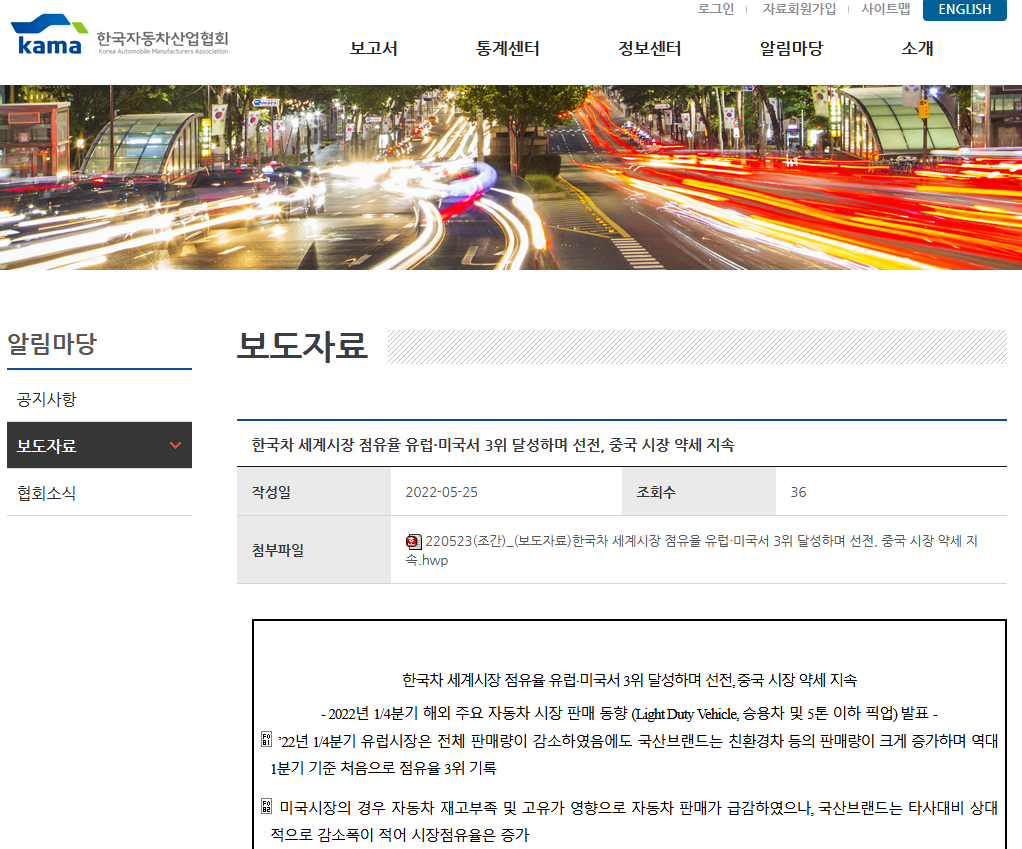
Task: Select 보도자료 in the sidebar
Action: pos(47,446)
